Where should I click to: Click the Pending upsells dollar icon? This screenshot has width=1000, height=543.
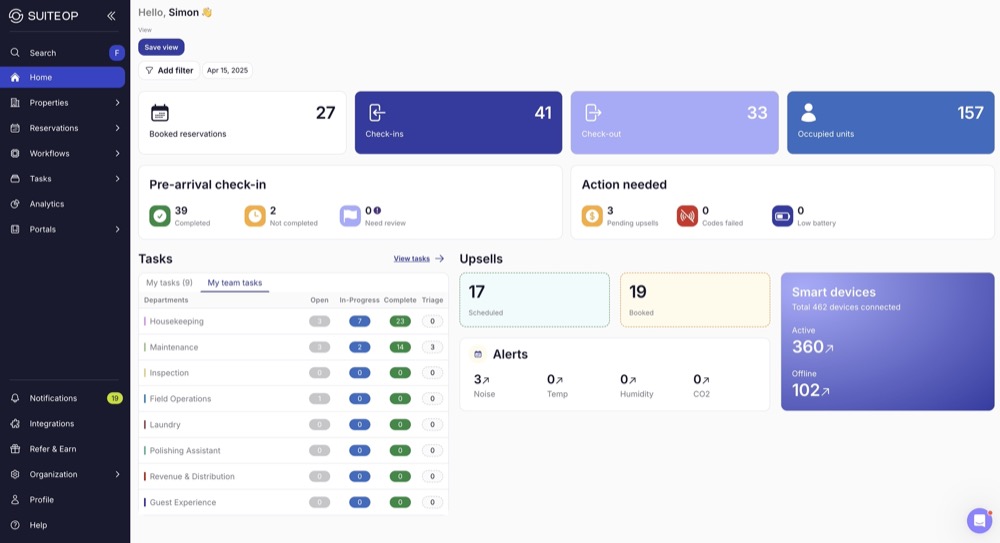point(592,216)
